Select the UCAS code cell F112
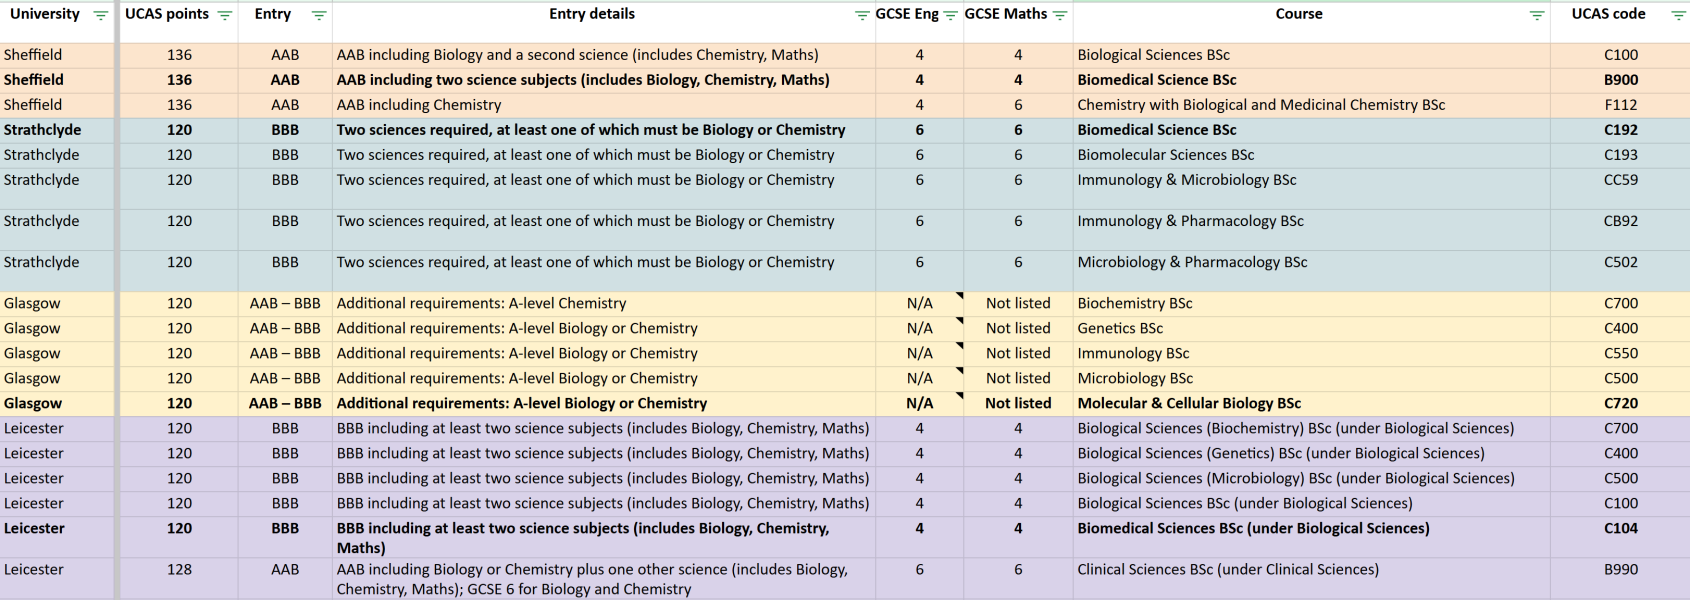This screenshot has width=1690, height=600. [1620, 105]
